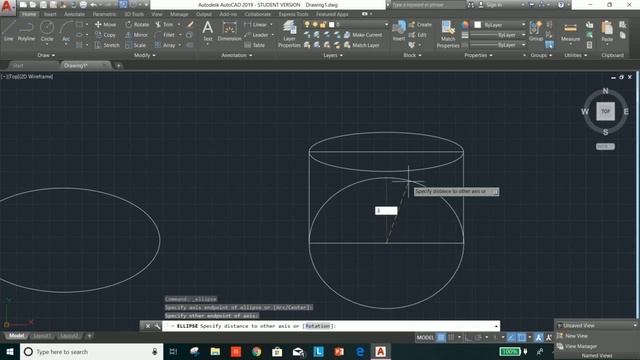Click the Group tool
Viewport: 640px width, 360px height.
point(536,31)
